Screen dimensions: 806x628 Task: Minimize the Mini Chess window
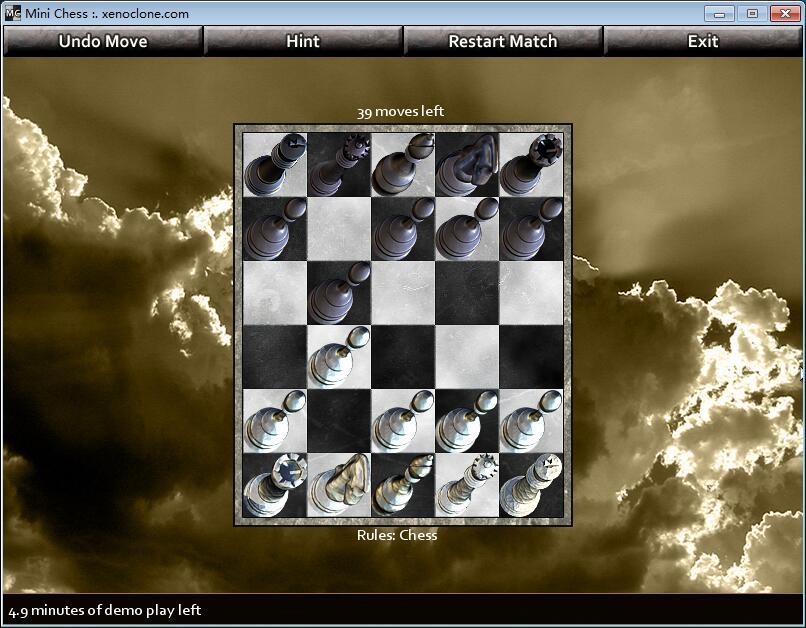coord(719,13)
